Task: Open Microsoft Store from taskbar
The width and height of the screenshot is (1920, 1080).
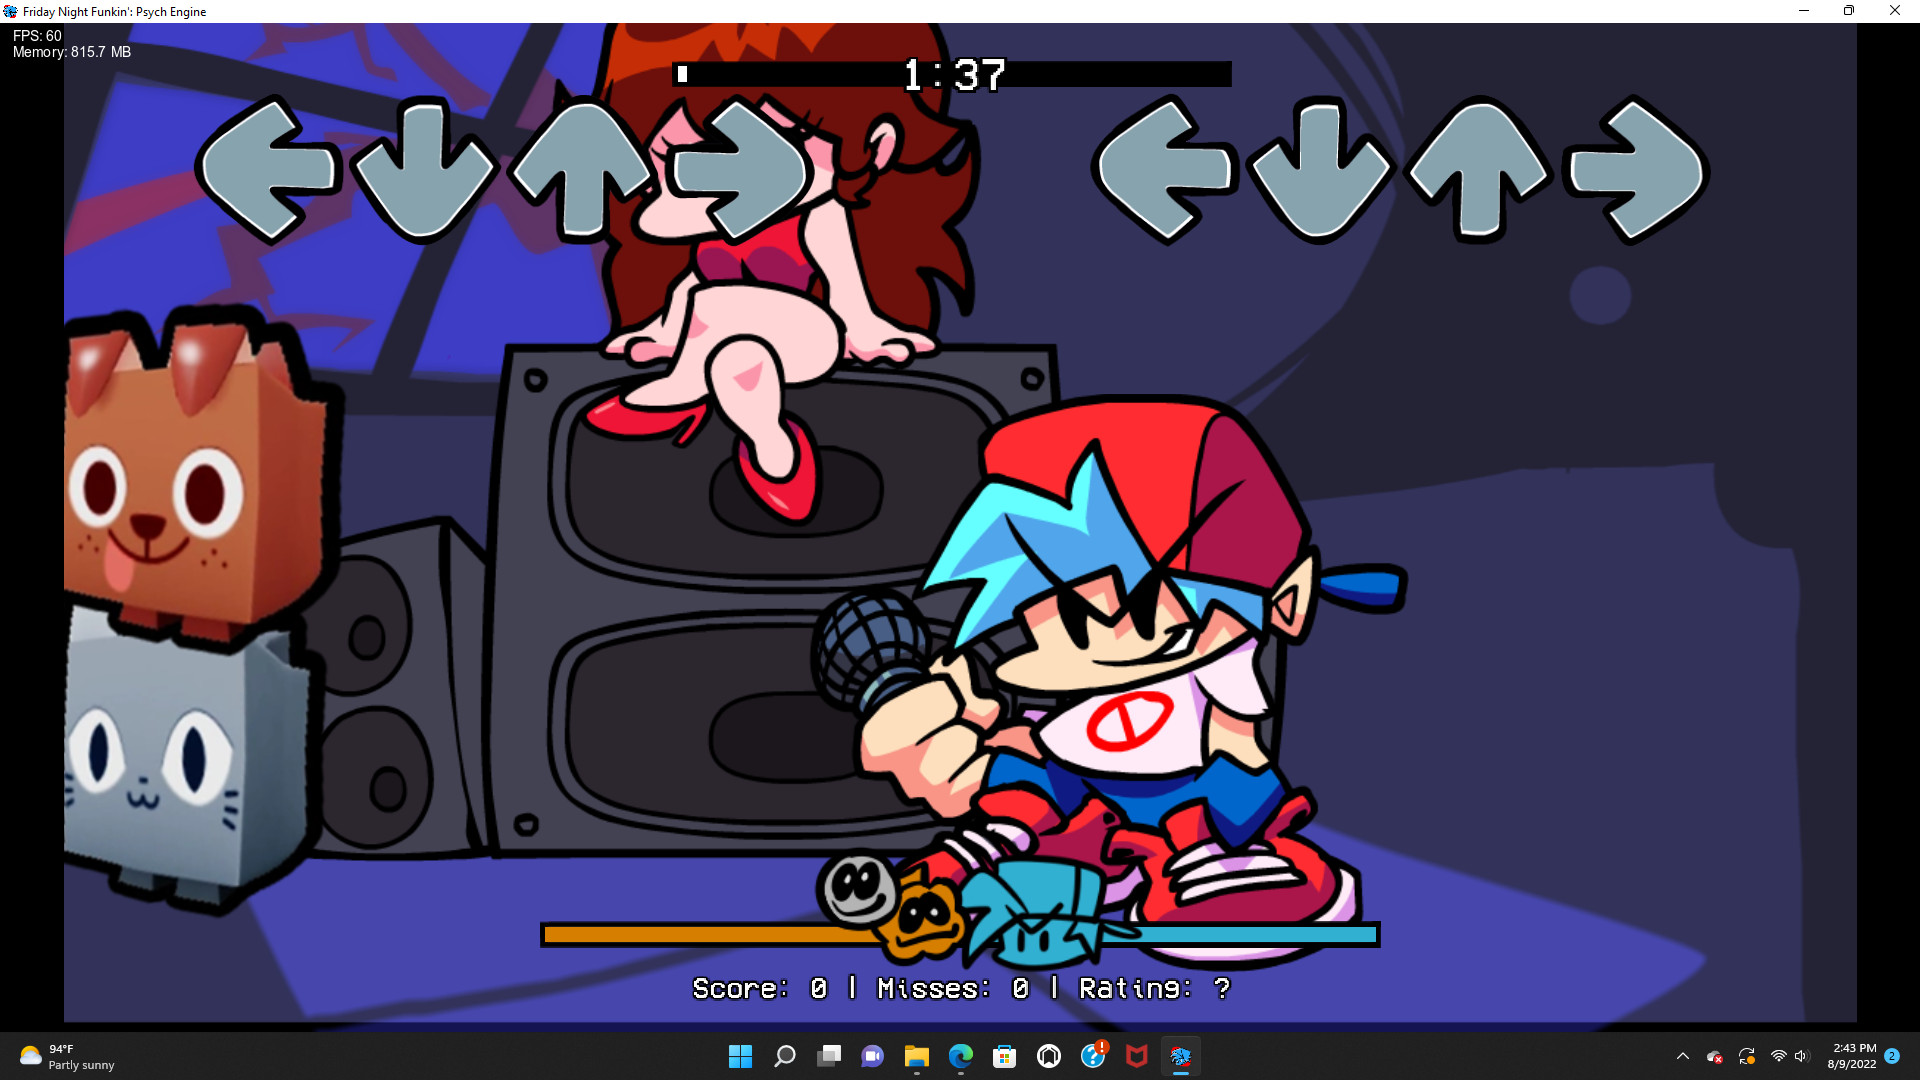Action: pos(1005,1056)
